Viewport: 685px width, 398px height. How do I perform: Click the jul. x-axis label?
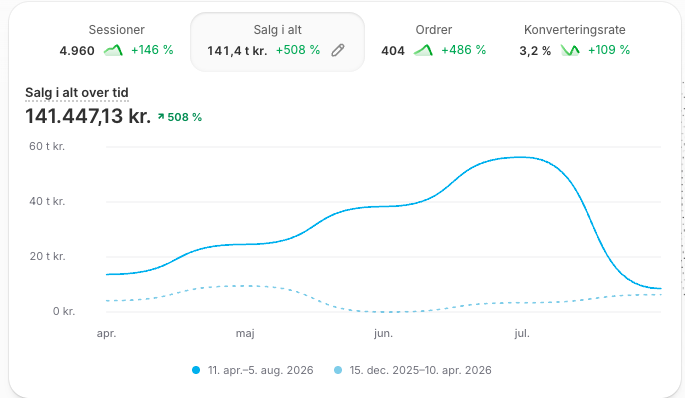[522, 334]
